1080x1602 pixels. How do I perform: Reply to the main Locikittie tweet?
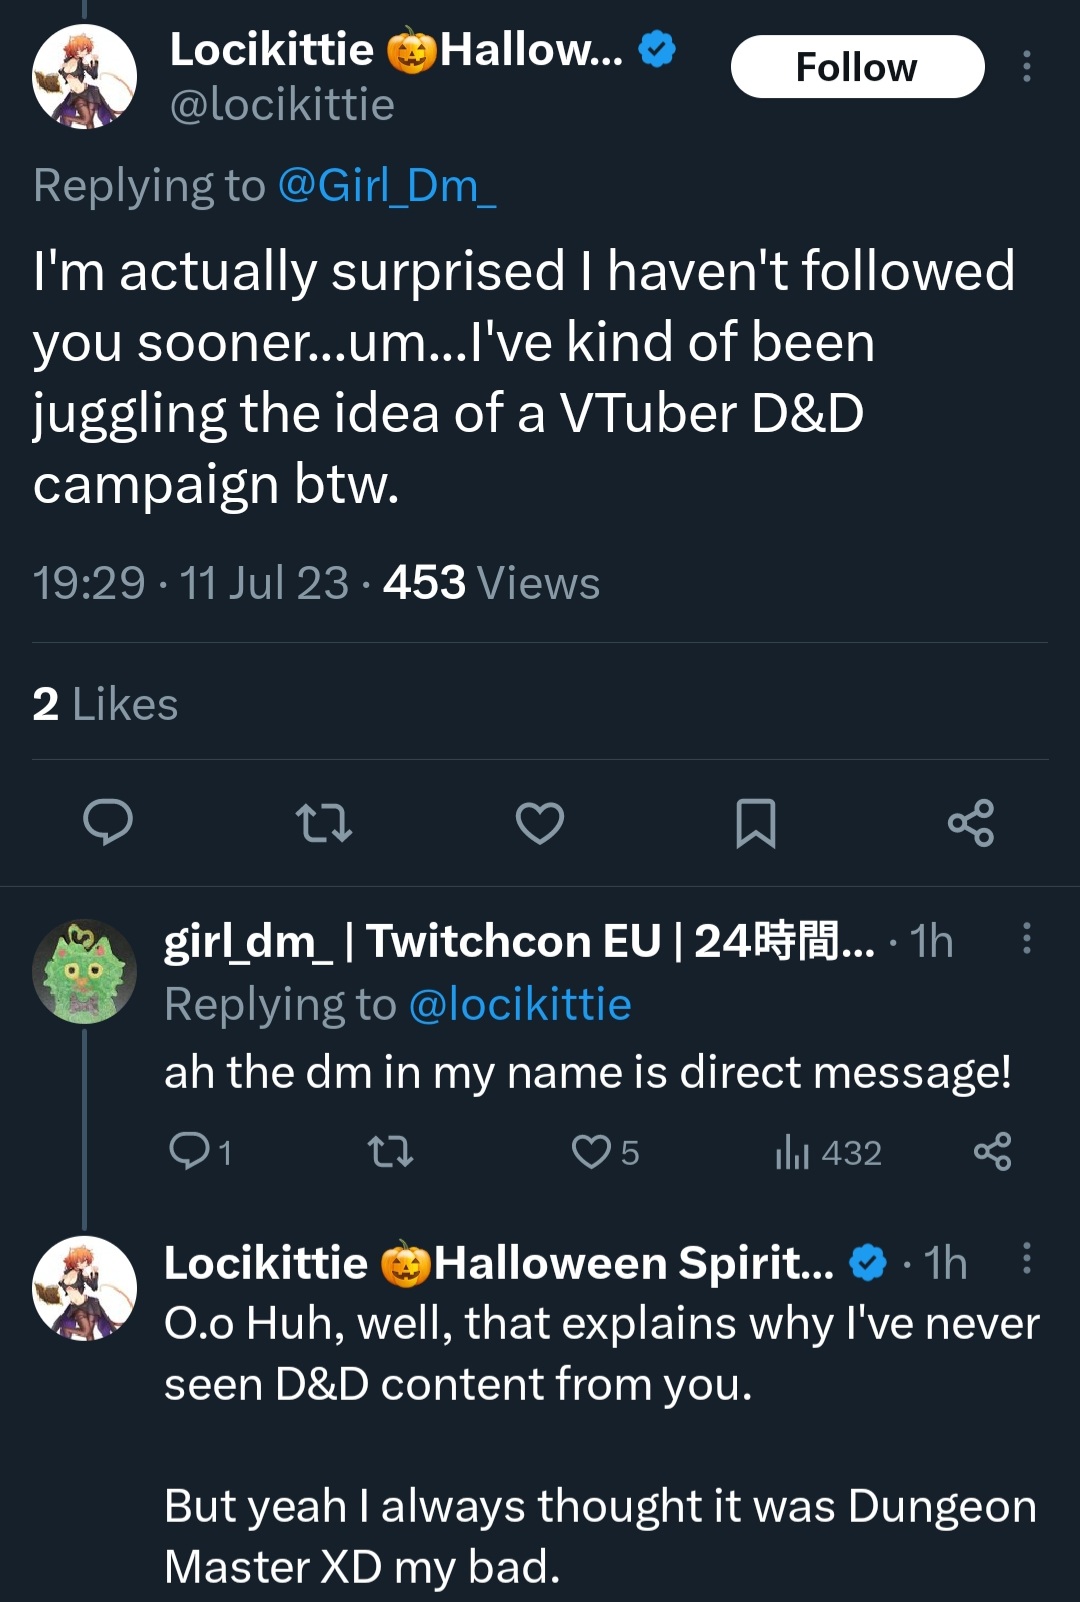click(107, 823)
